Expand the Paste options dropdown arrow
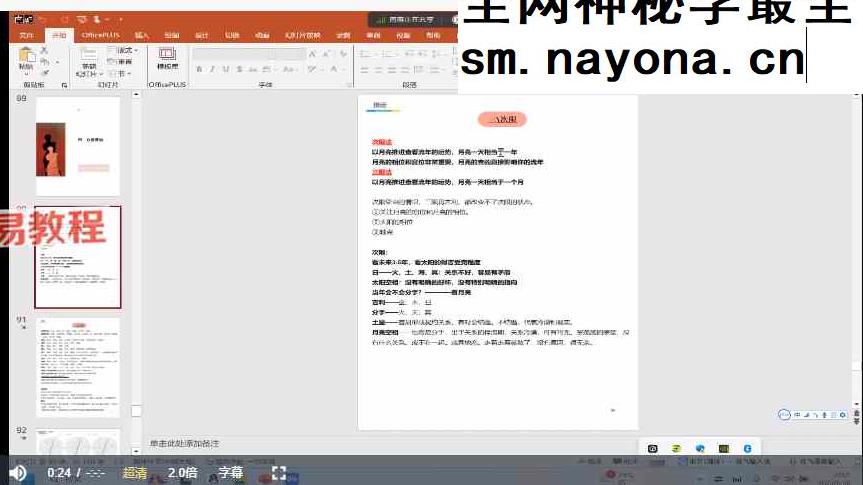This screenshot has width=863, height=485. tap(26, 75)
